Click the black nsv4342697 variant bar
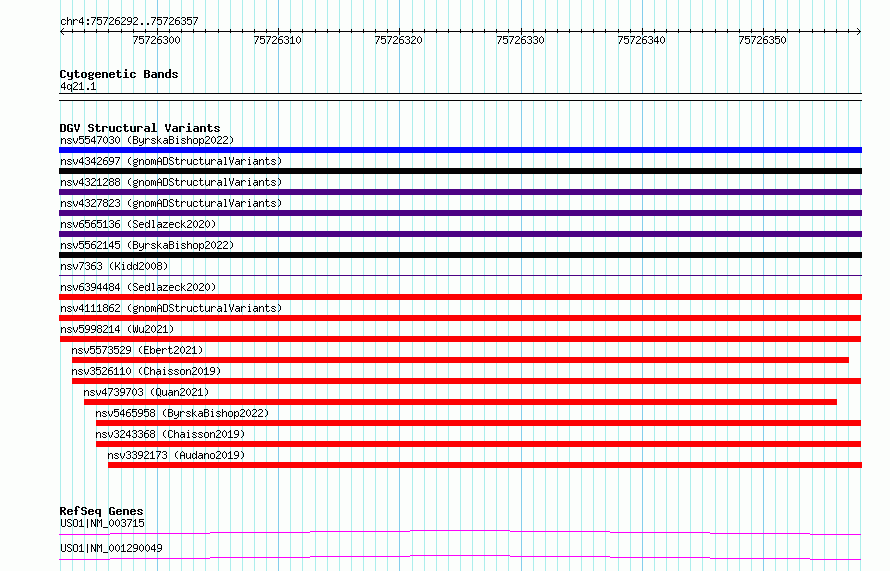 pos(460,171)
